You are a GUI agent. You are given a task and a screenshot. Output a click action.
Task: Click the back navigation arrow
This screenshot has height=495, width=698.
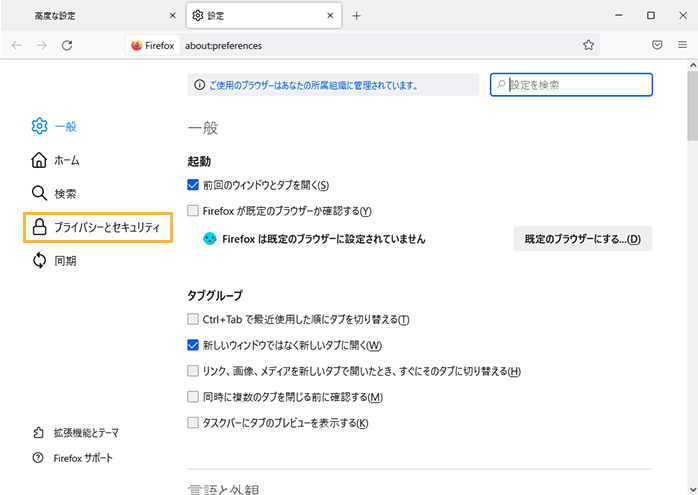pyautogui.click(x=17, y=45)
